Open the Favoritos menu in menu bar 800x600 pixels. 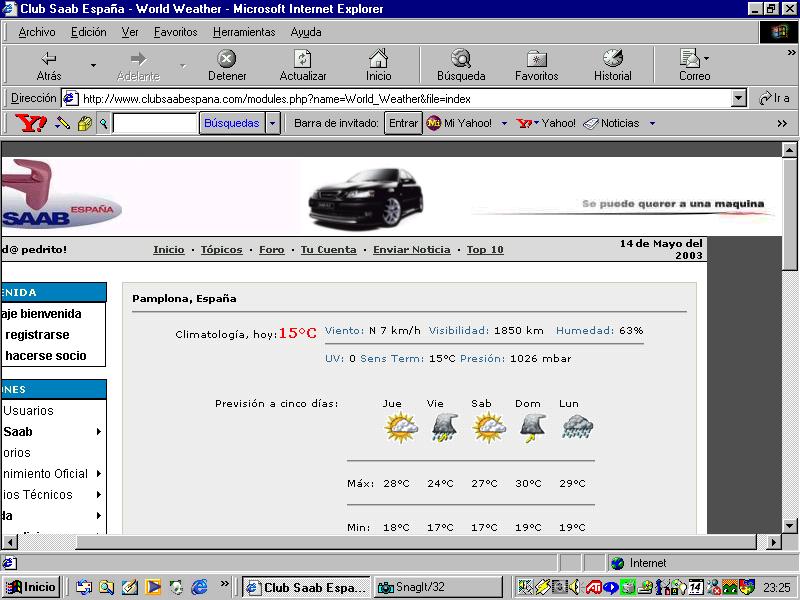tap(176, 32)
